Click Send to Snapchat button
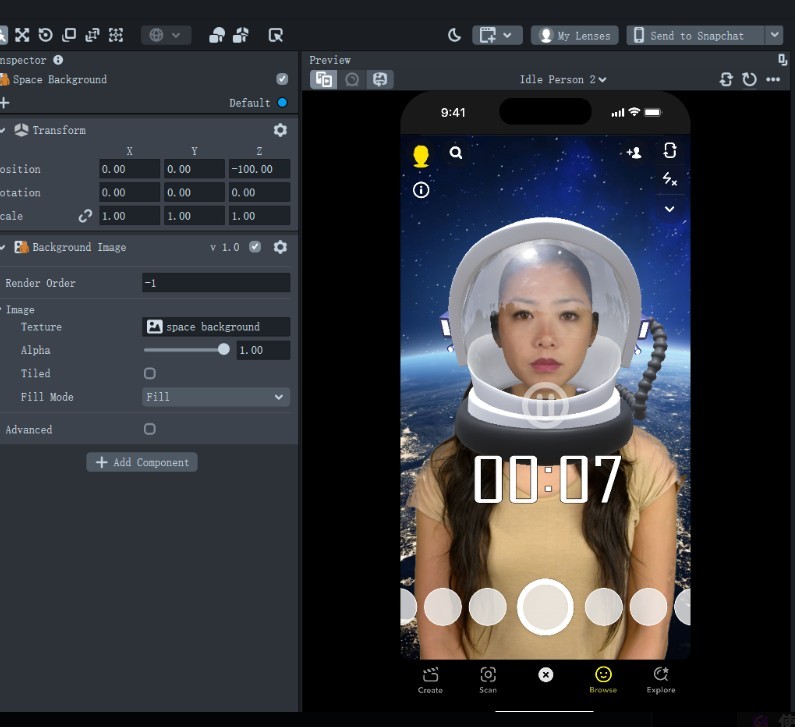 click(695, 35)
